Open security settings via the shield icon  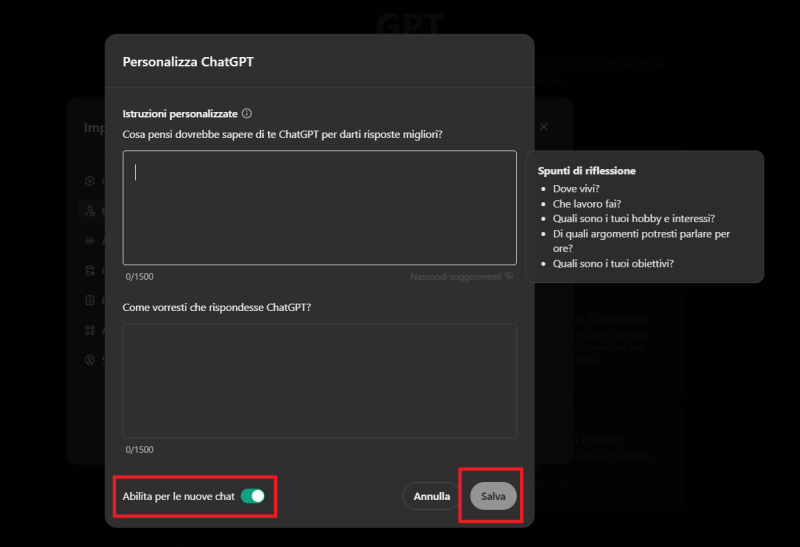click(90, 360)
